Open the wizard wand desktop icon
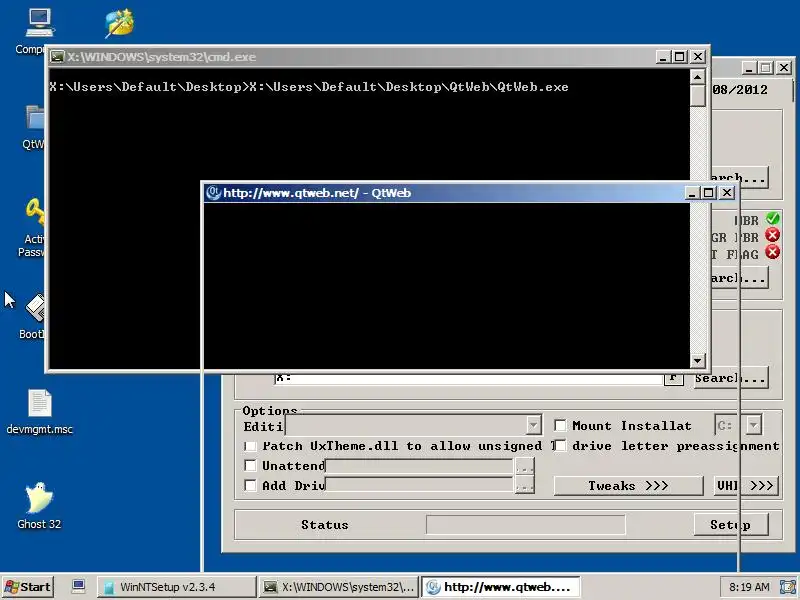This screenshot has height=600, width=800. pyautogui.click(x=120, y=23)
